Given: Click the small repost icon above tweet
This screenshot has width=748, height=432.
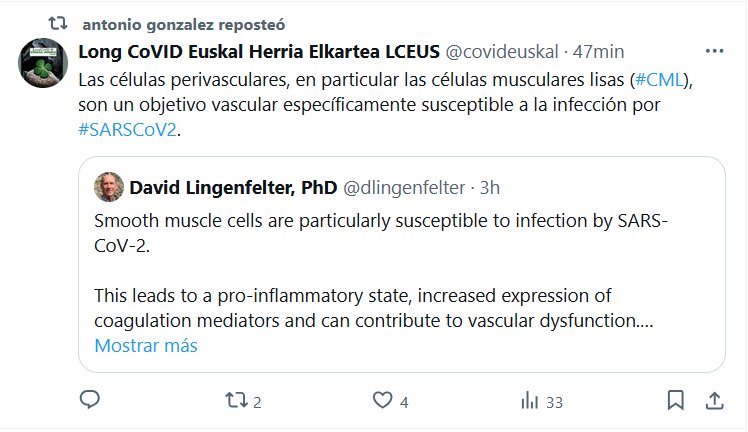Looking at the screenshot, I should click(x=58, y=19).
